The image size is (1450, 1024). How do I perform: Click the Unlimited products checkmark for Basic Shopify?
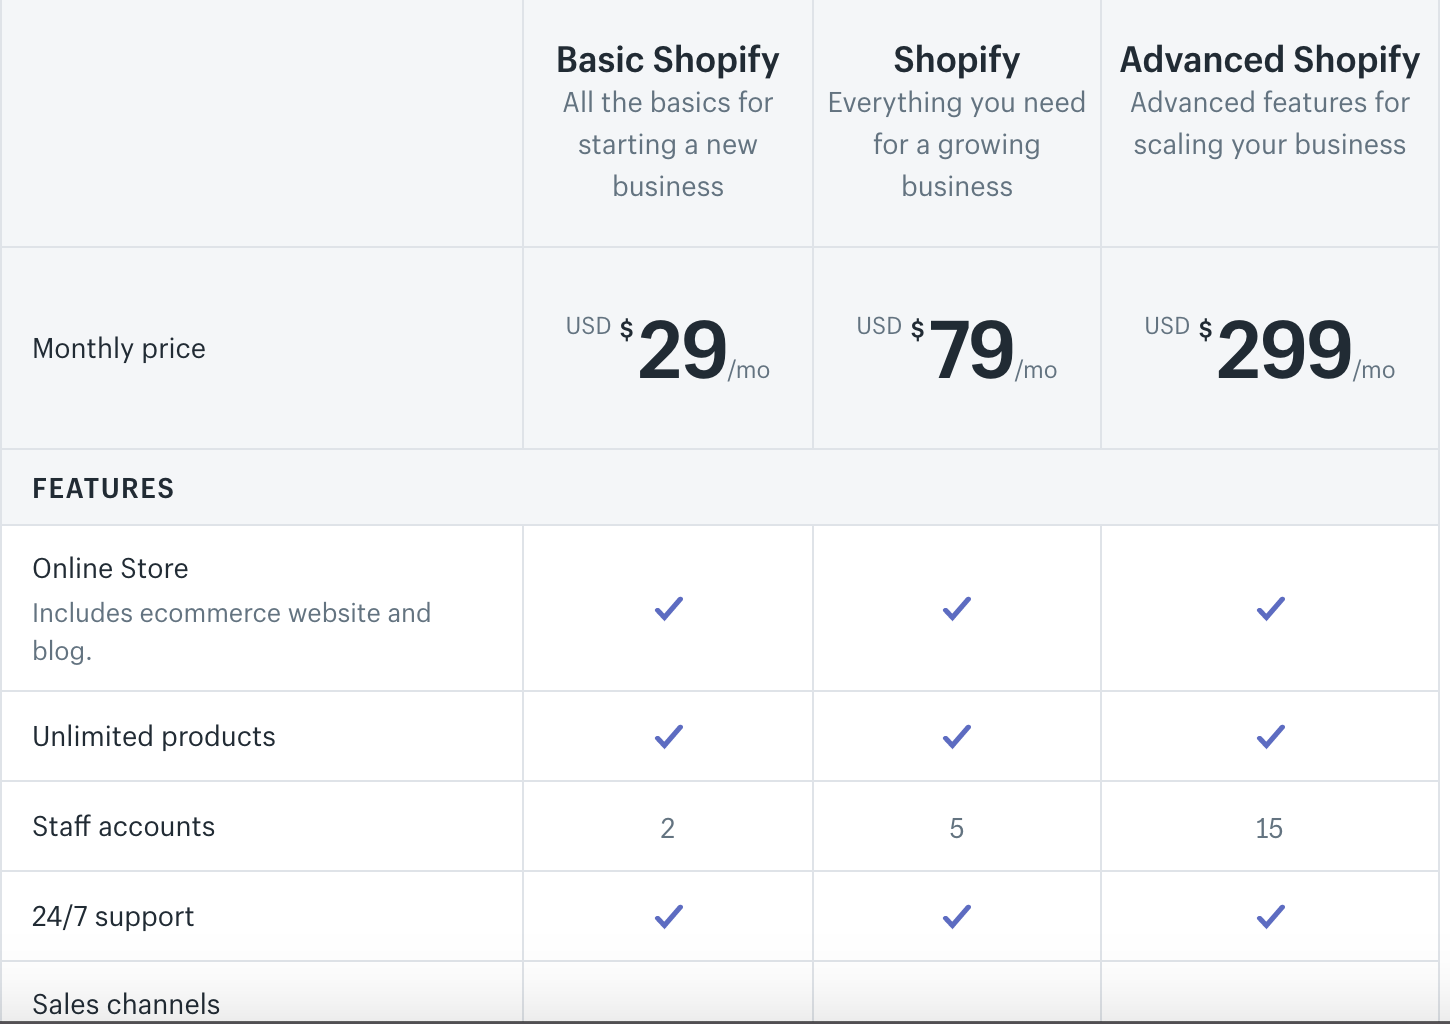pyautogui.click(x=668, y=737)
